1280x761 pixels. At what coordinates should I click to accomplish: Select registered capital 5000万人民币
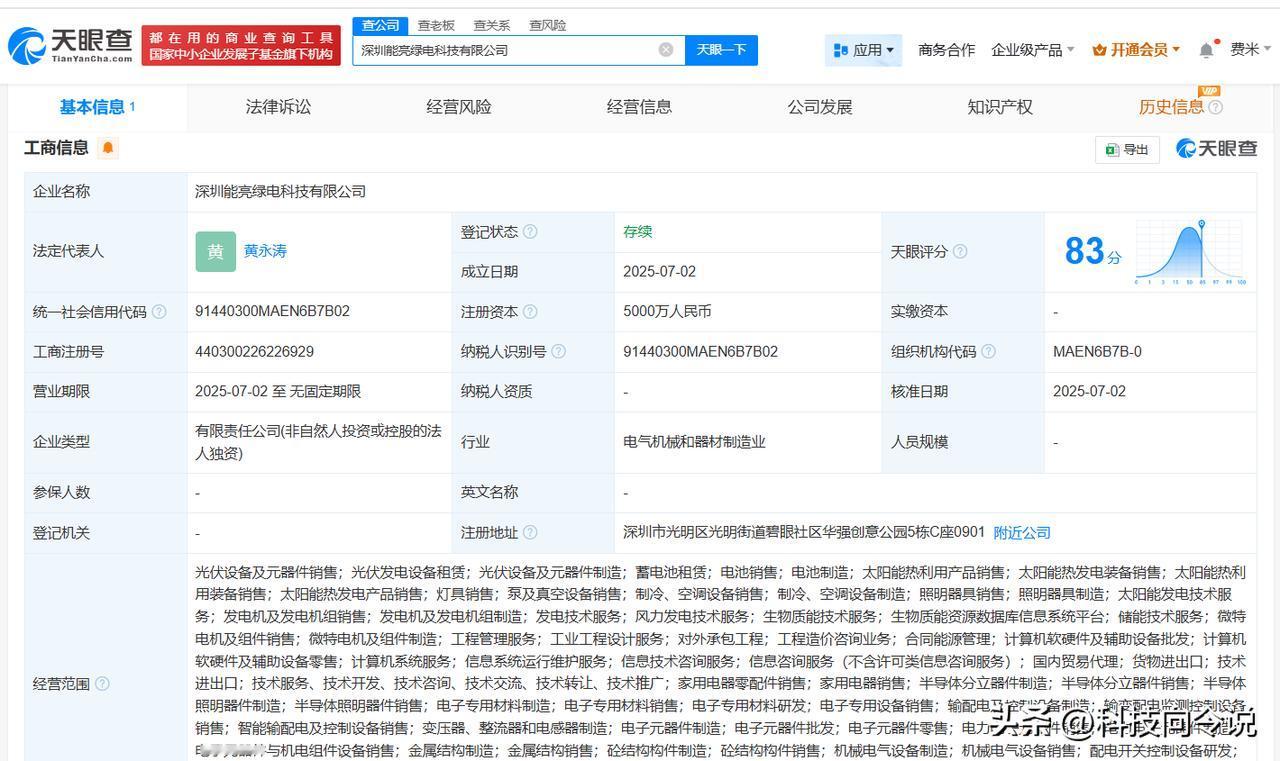[x=667, y=311]
